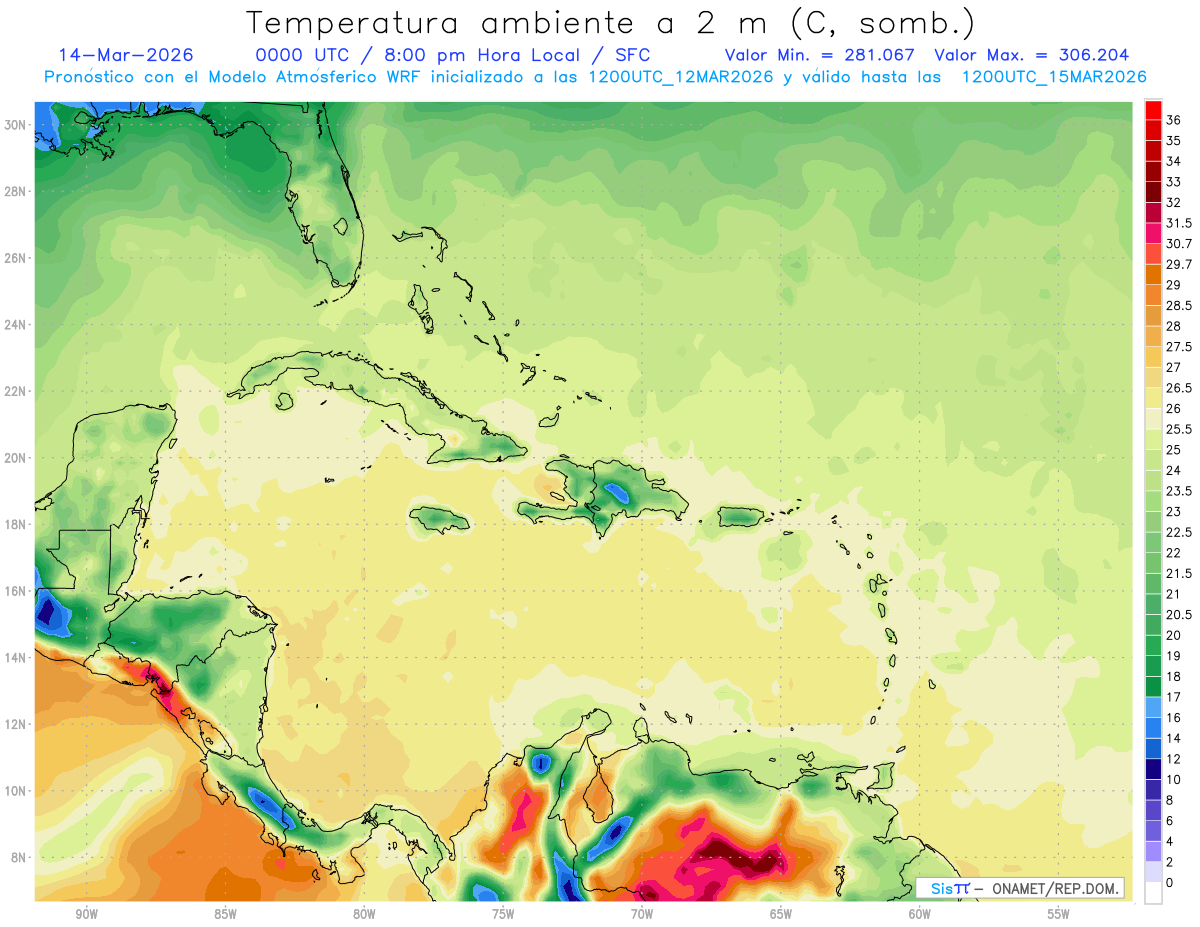Click the '2' legend label
This screenshot has width=1200, height=927.
click(x=1170, y=862)
